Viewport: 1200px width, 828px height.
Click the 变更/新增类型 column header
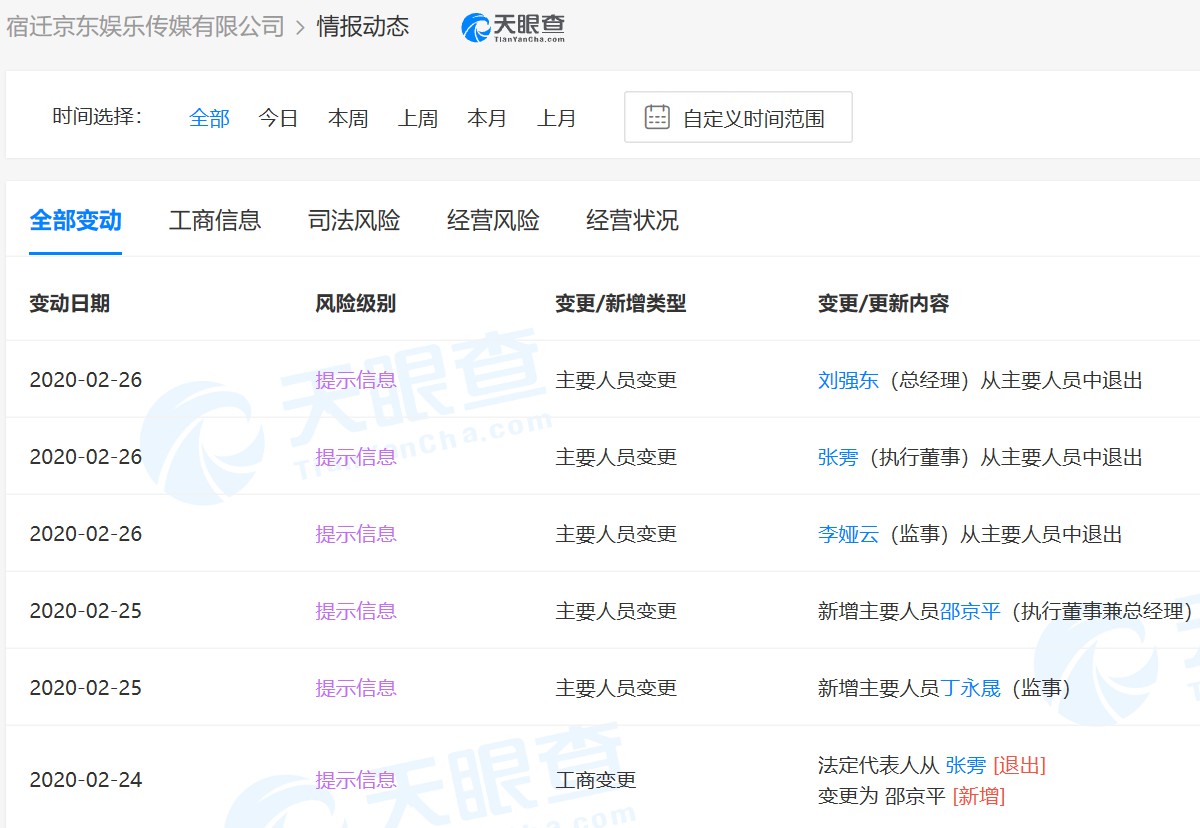tap(621, 304)
